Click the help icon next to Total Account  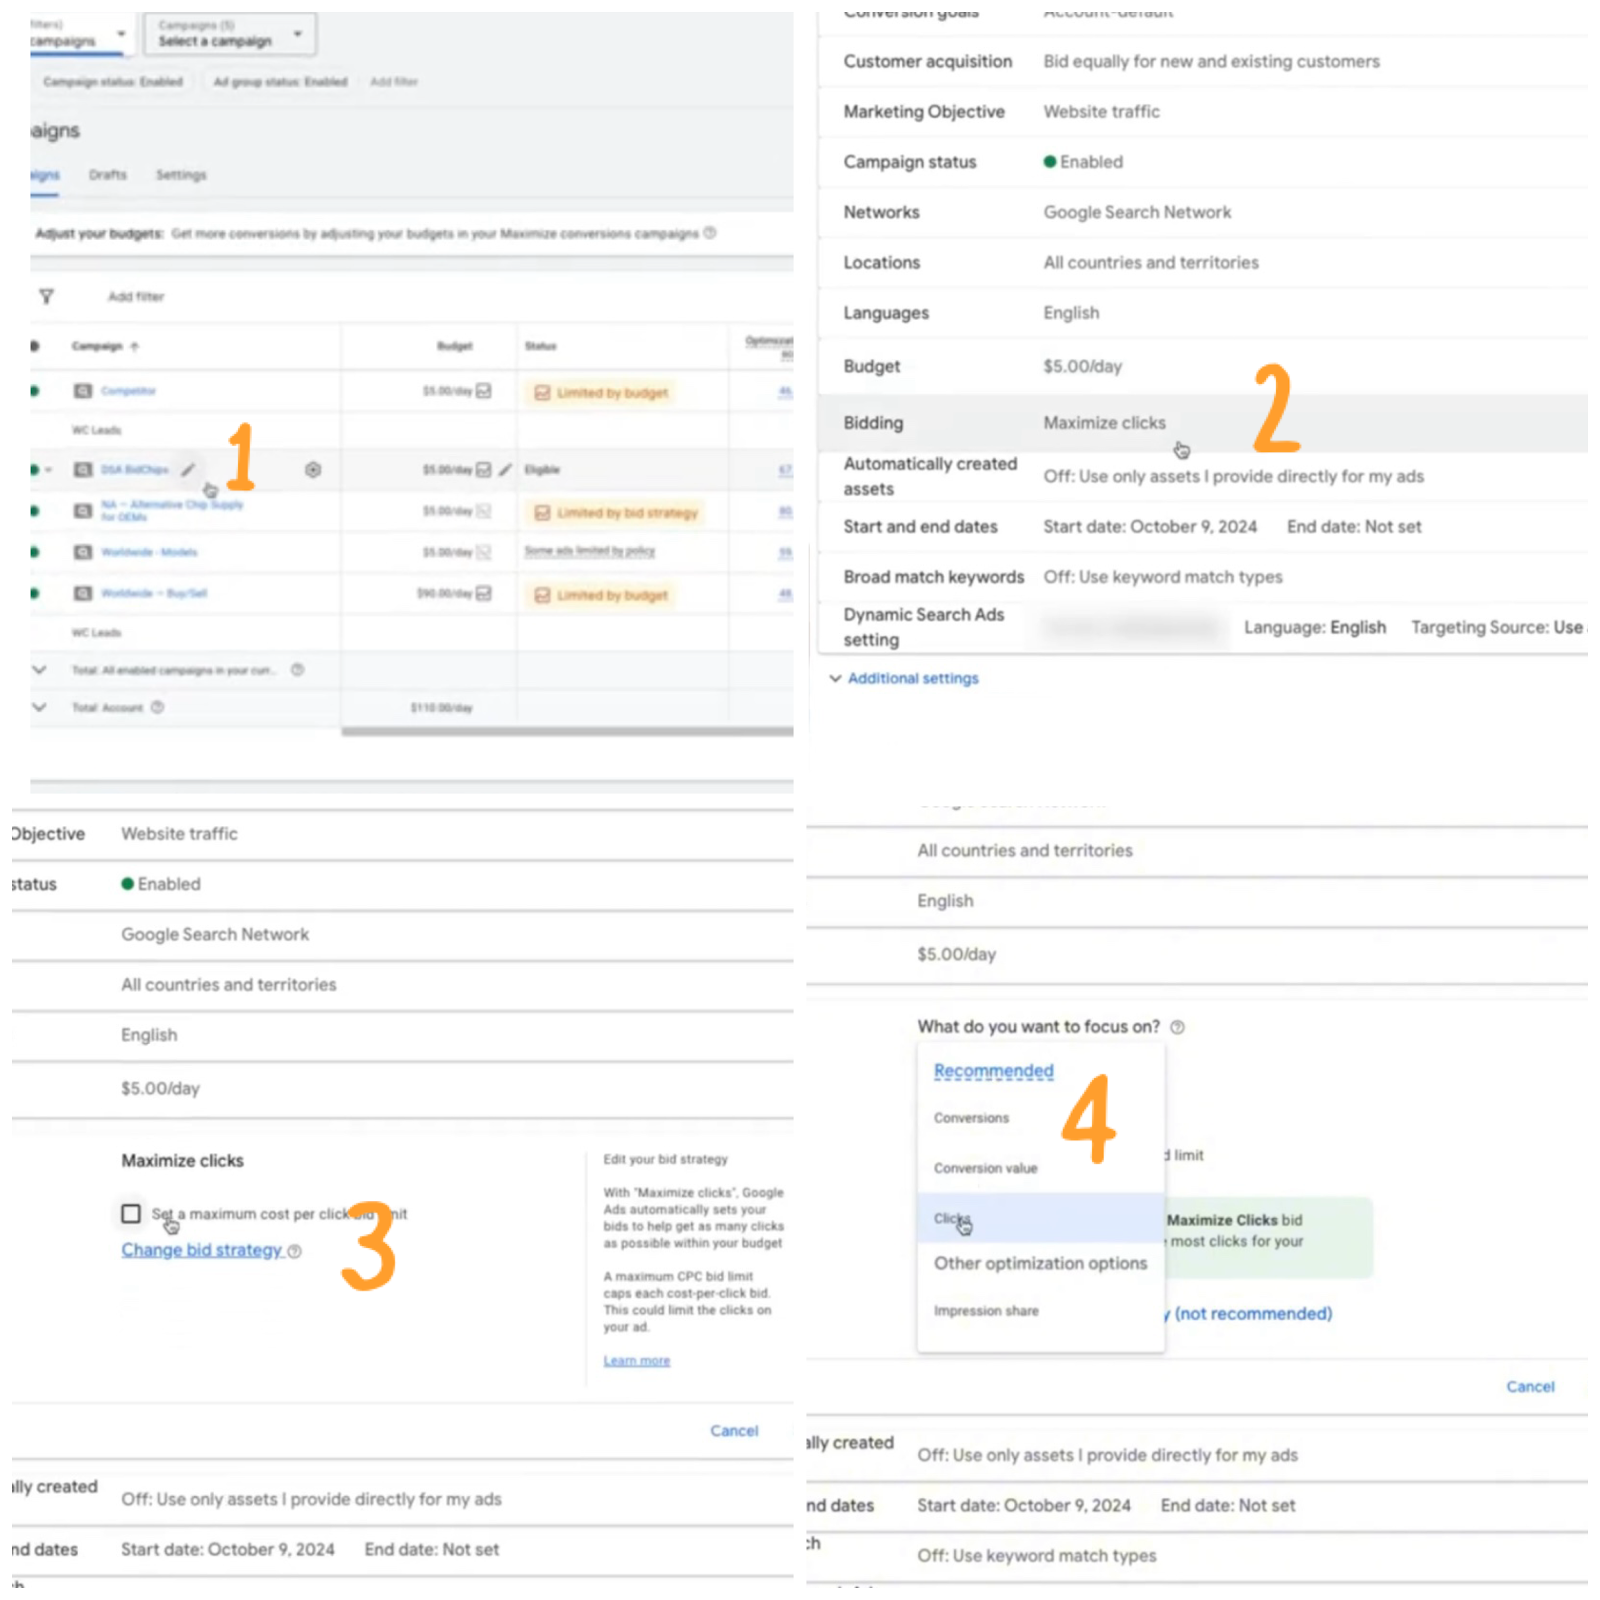(157, 707)
